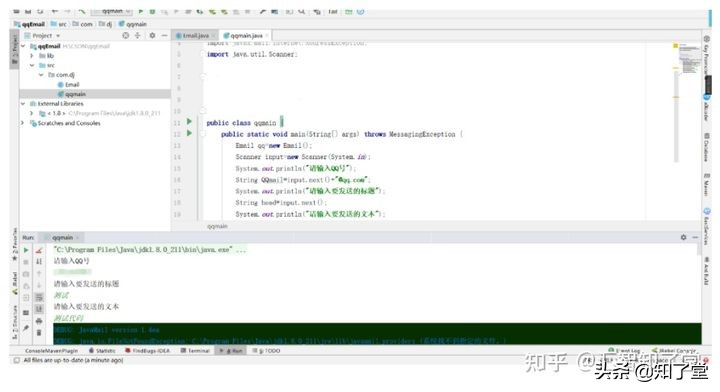Locate current file in Project tree
Viewport: 720px width, 392px height.
pyautogui.click(x=125, y=35)
